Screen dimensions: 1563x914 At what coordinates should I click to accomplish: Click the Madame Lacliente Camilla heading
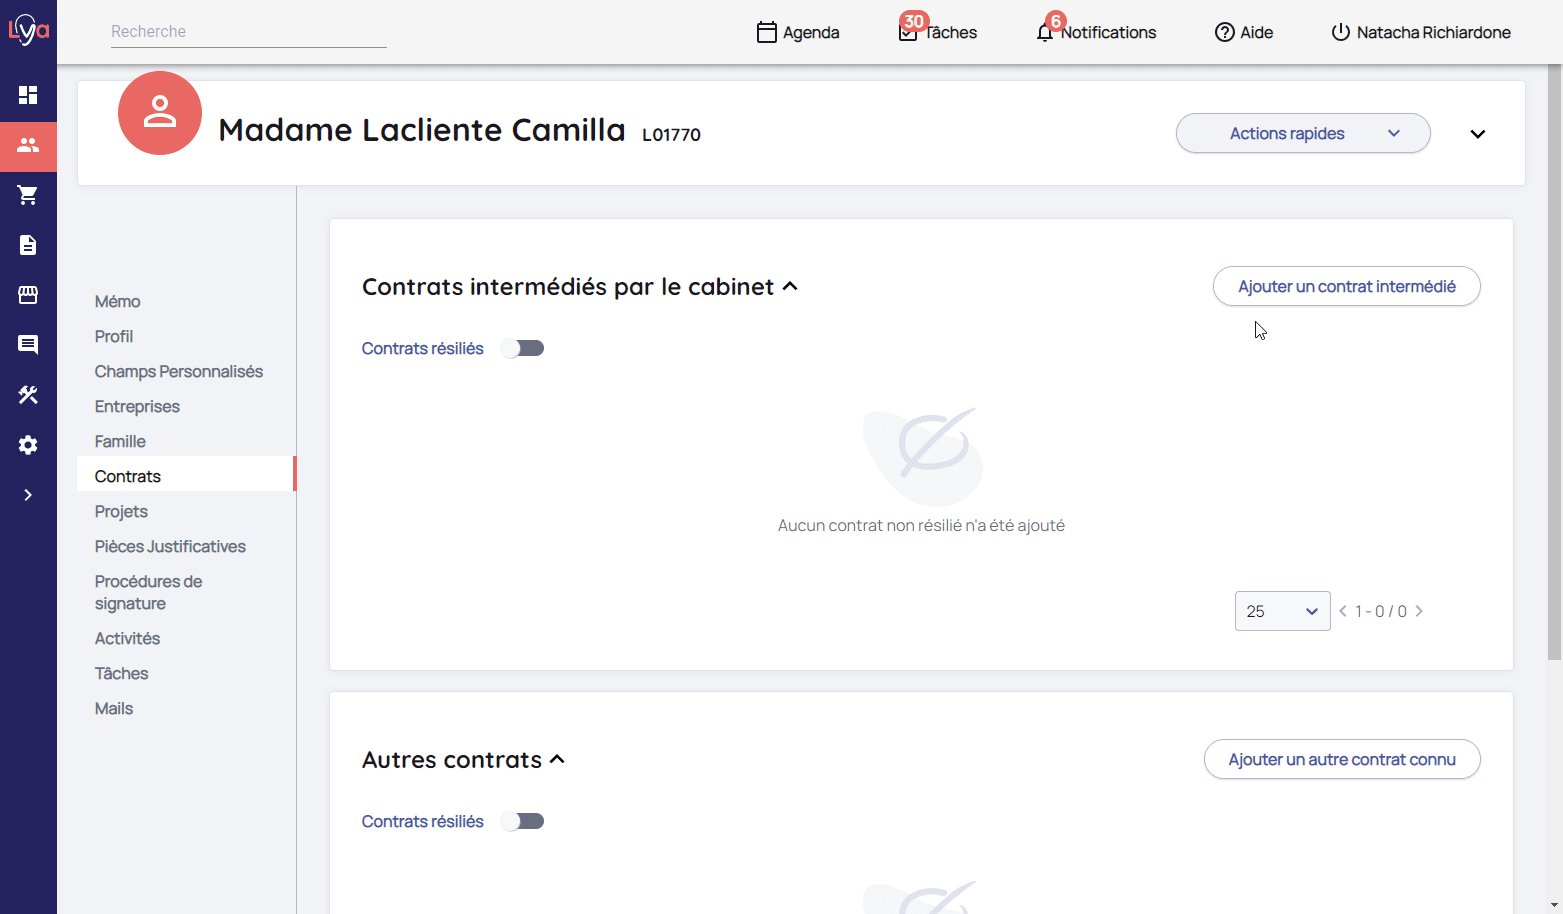pyautogui.click(x=422, y=130)
